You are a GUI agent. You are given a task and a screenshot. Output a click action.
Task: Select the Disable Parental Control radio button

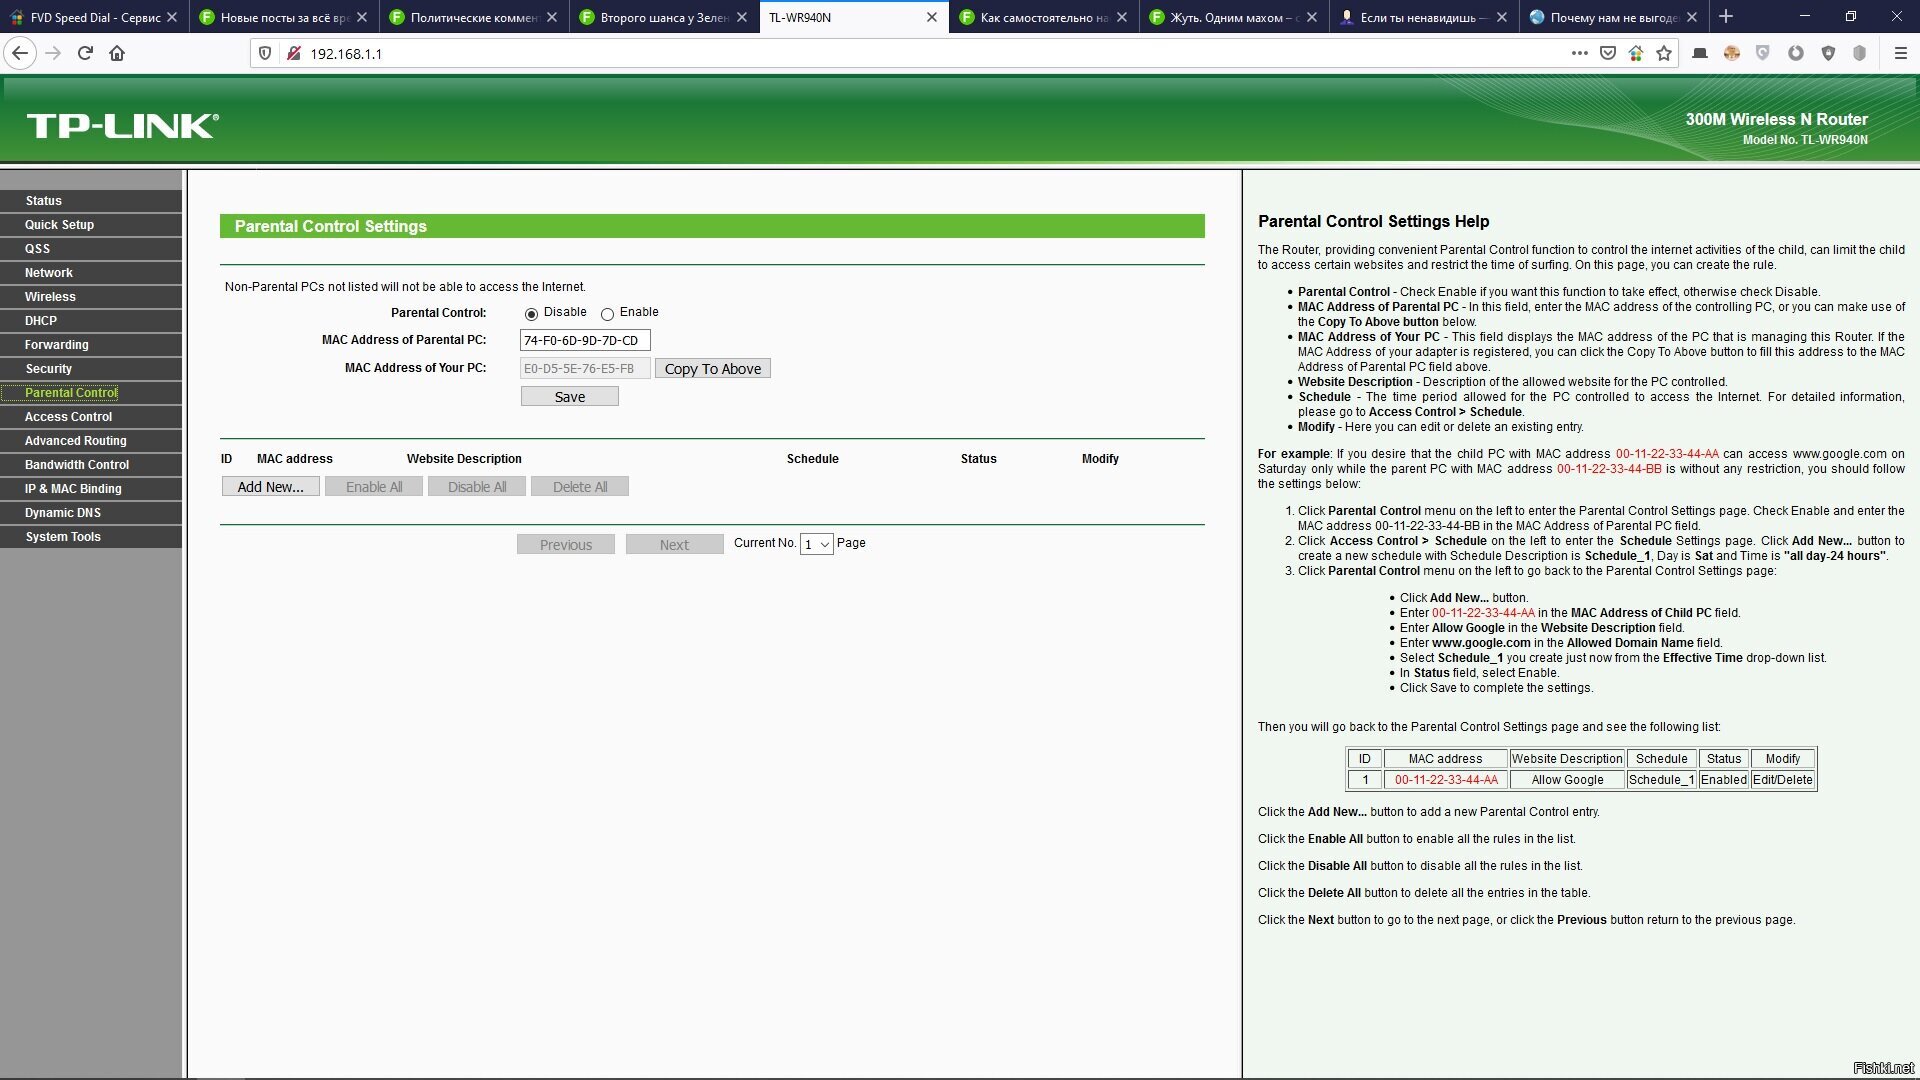point(530,313)
